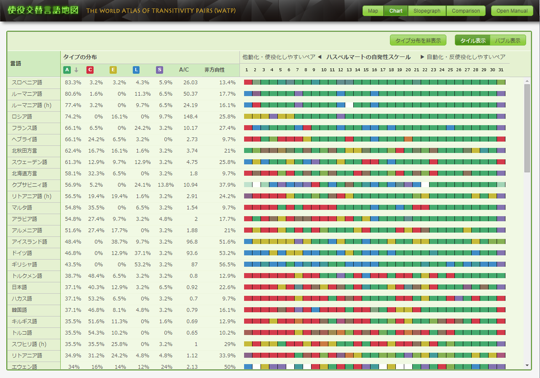Sort by blue L type icon
Viewport: 540px width, 378px height.
[x=136, y=70]
